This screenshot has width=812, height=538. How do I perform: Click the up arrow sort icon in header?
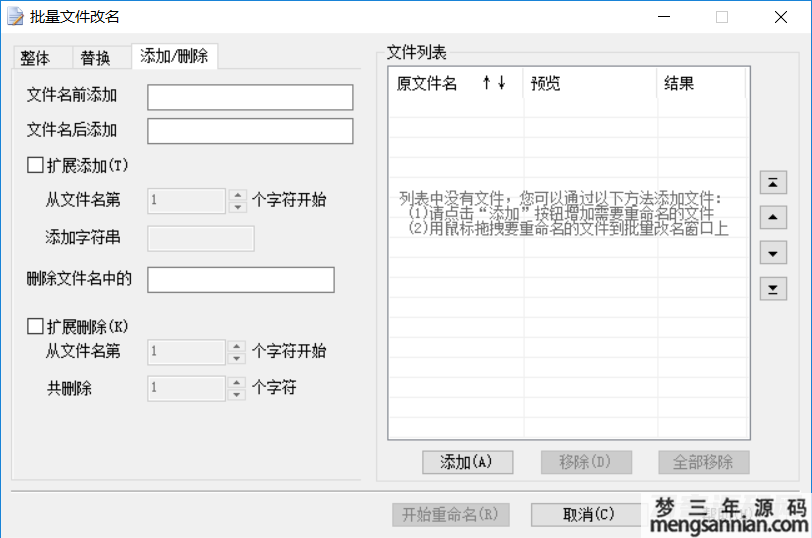(x=486, y=83)
